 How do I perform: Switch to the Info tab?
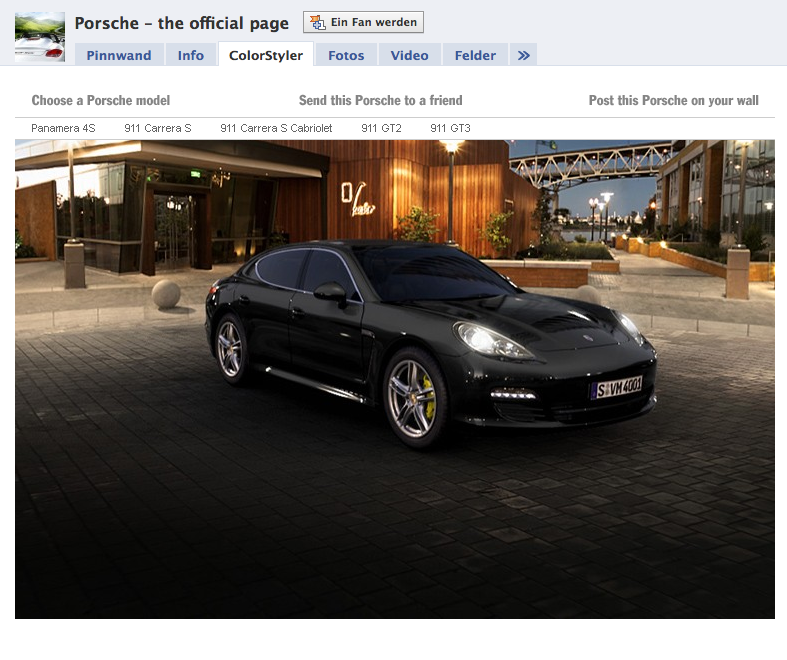point(190,55)
